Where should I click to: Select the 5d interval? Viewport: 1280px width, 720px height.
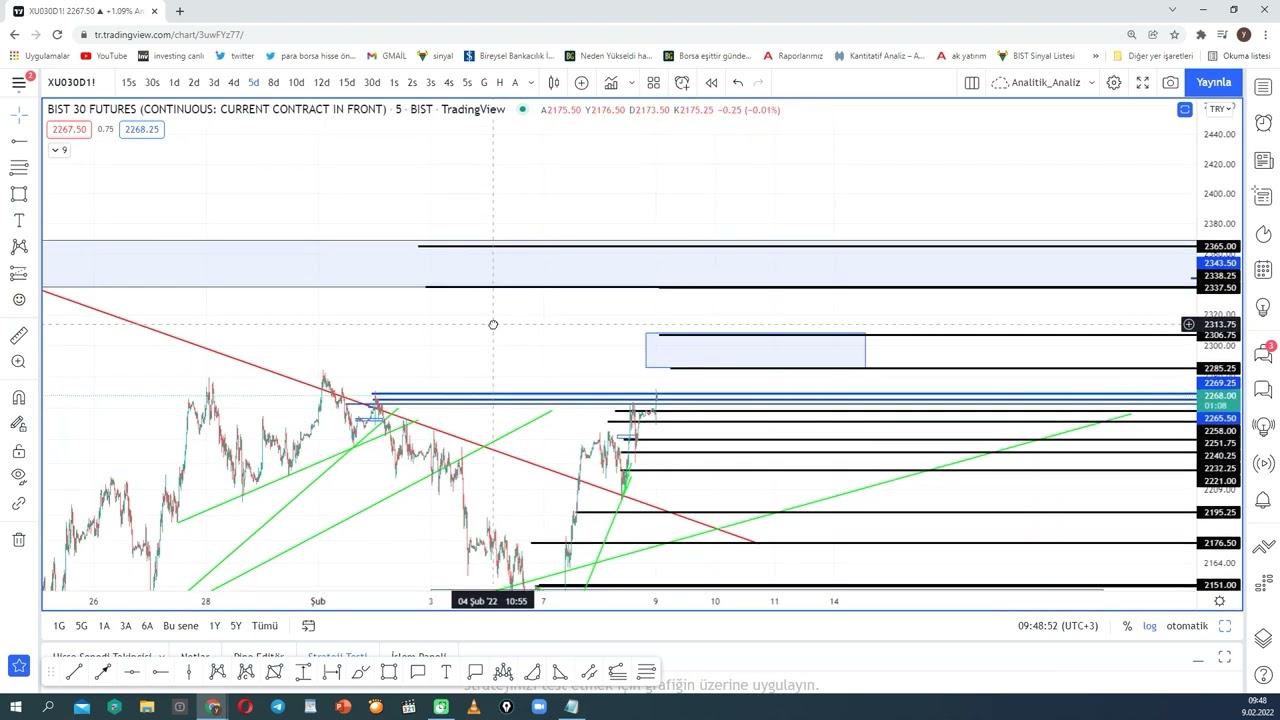254,82
